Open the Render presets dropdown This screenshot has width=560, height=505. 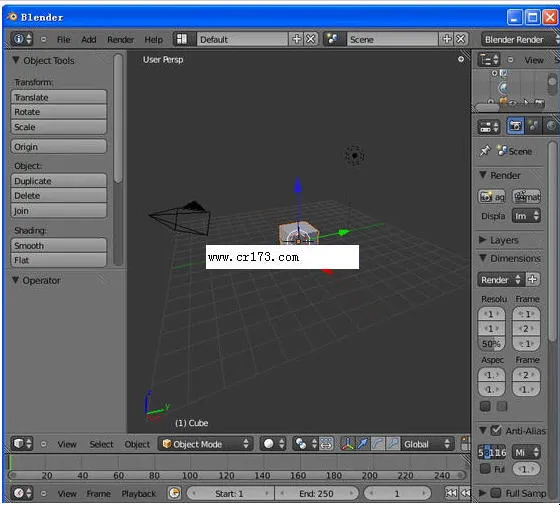pos(501,279)
